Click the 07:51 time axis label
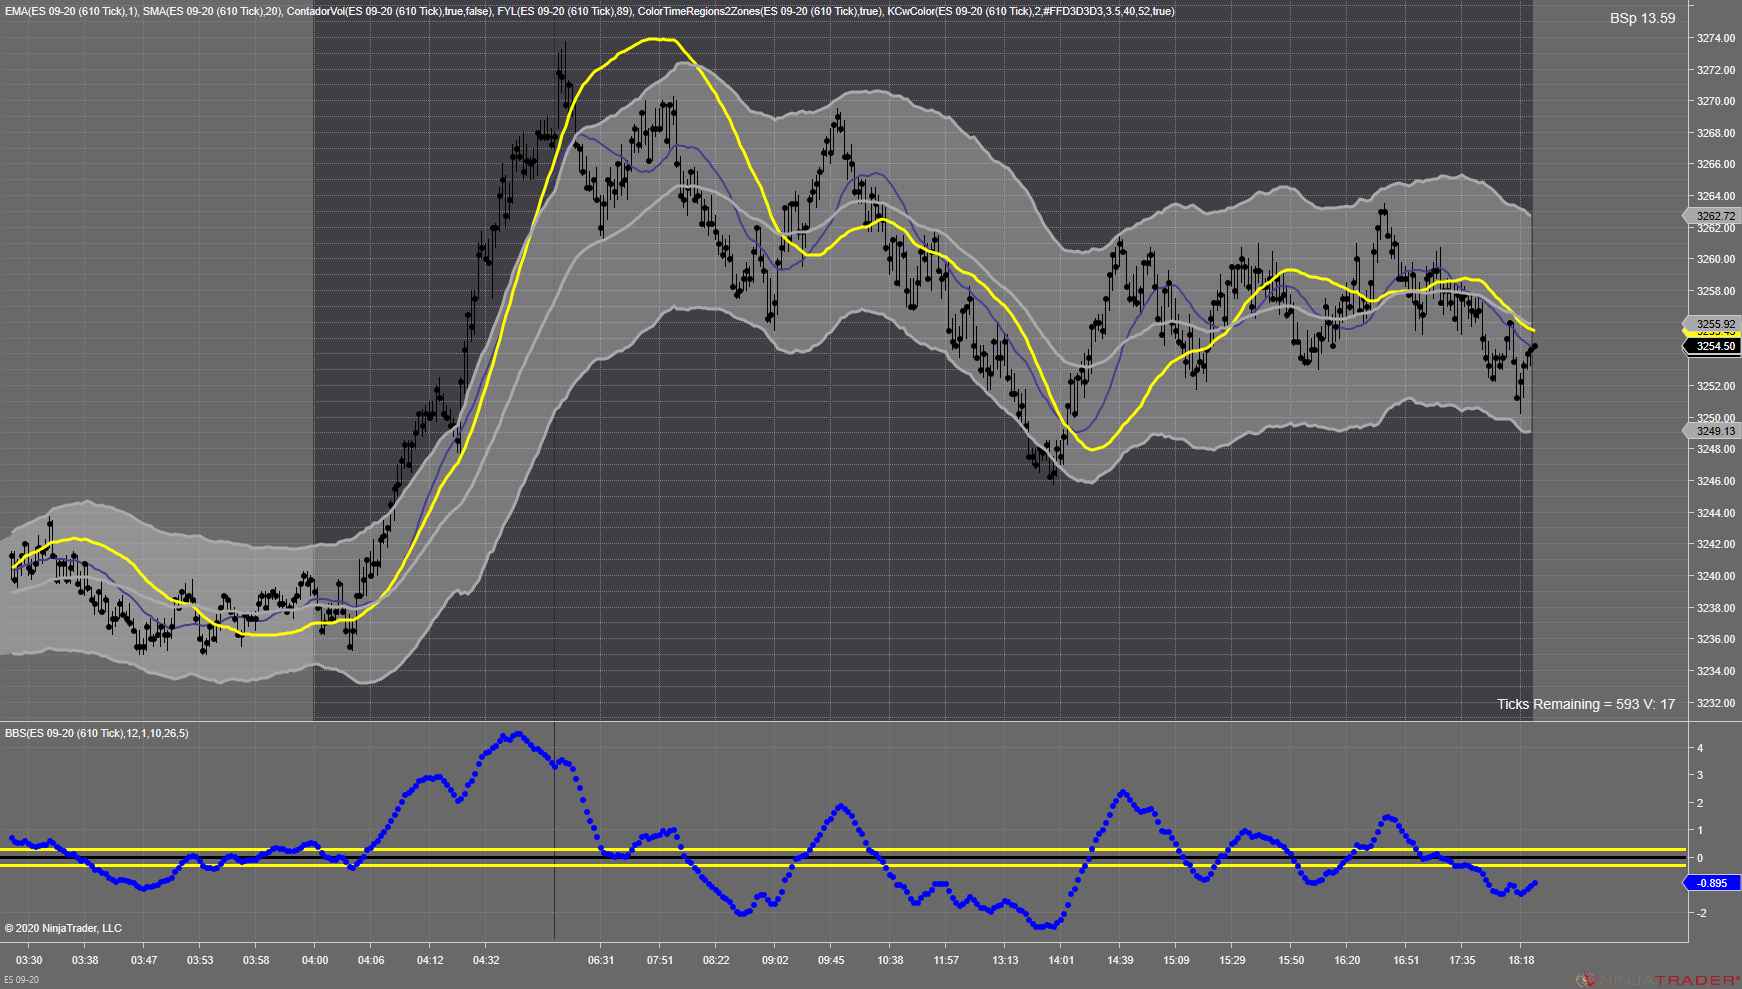This screenshot has height=989, width=1742. point(660,961)
